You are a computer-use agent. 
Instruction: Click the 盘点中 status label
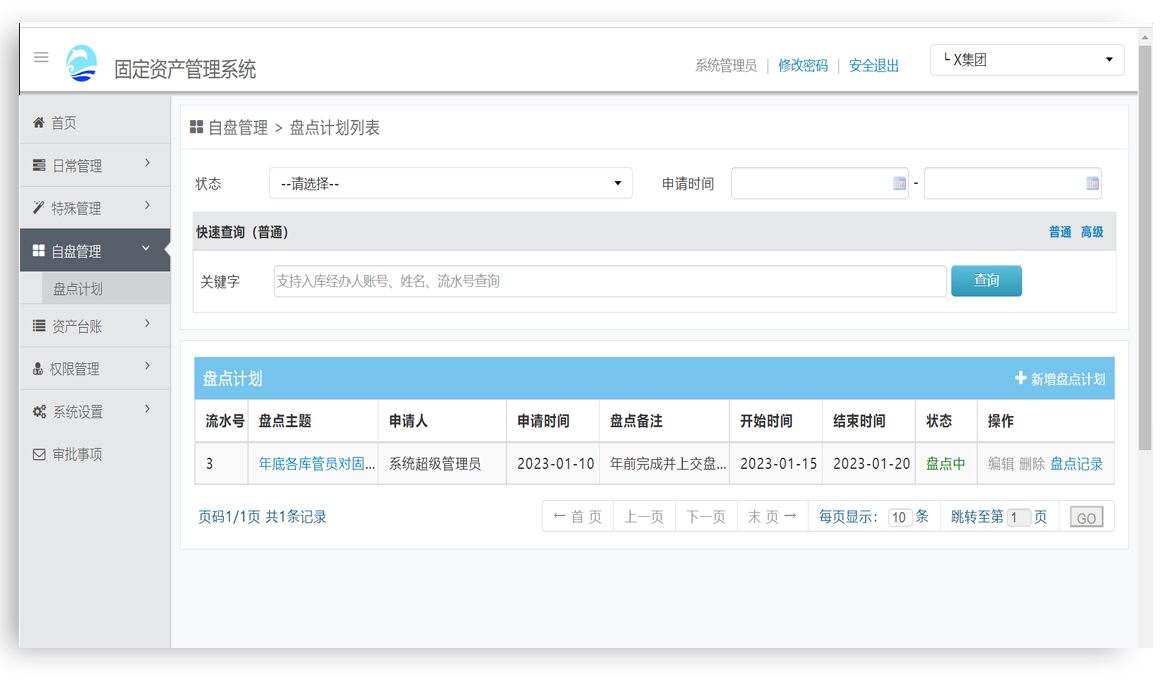click(944, 464)
